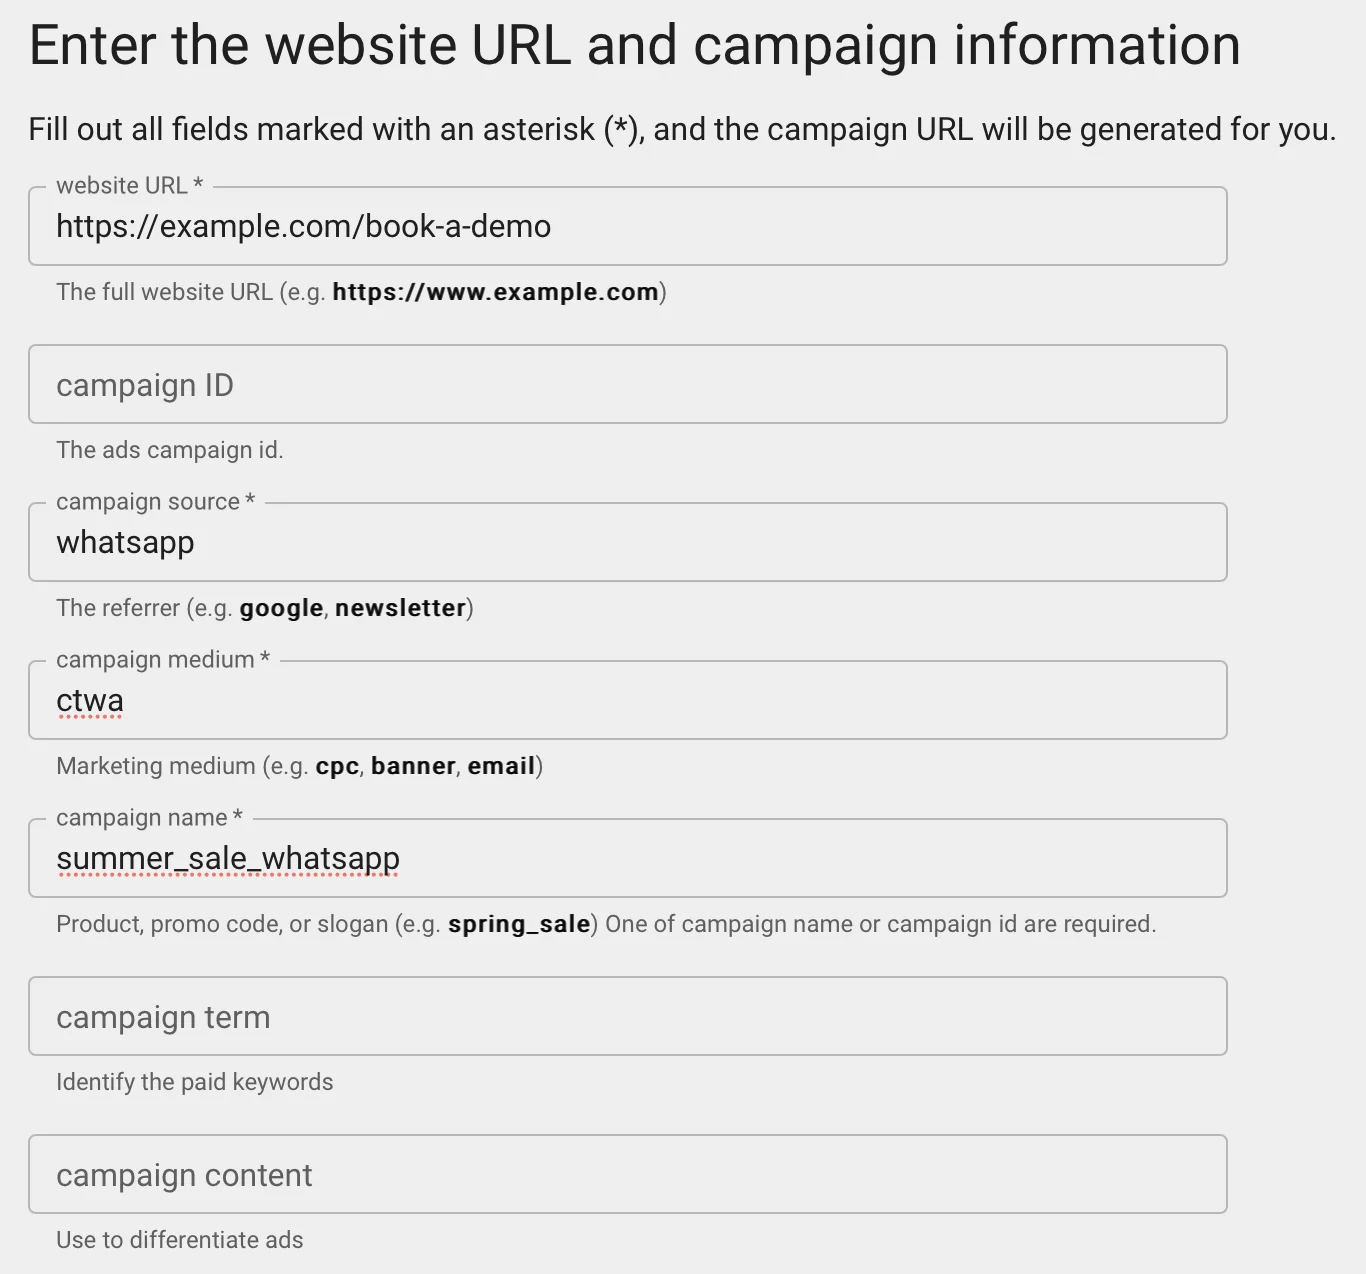Image resolution: width=1366 pixels, height=1274 pixels.
Task: Click the Identify the paid keywords helper text
Action: click(x=195, y=1081)
